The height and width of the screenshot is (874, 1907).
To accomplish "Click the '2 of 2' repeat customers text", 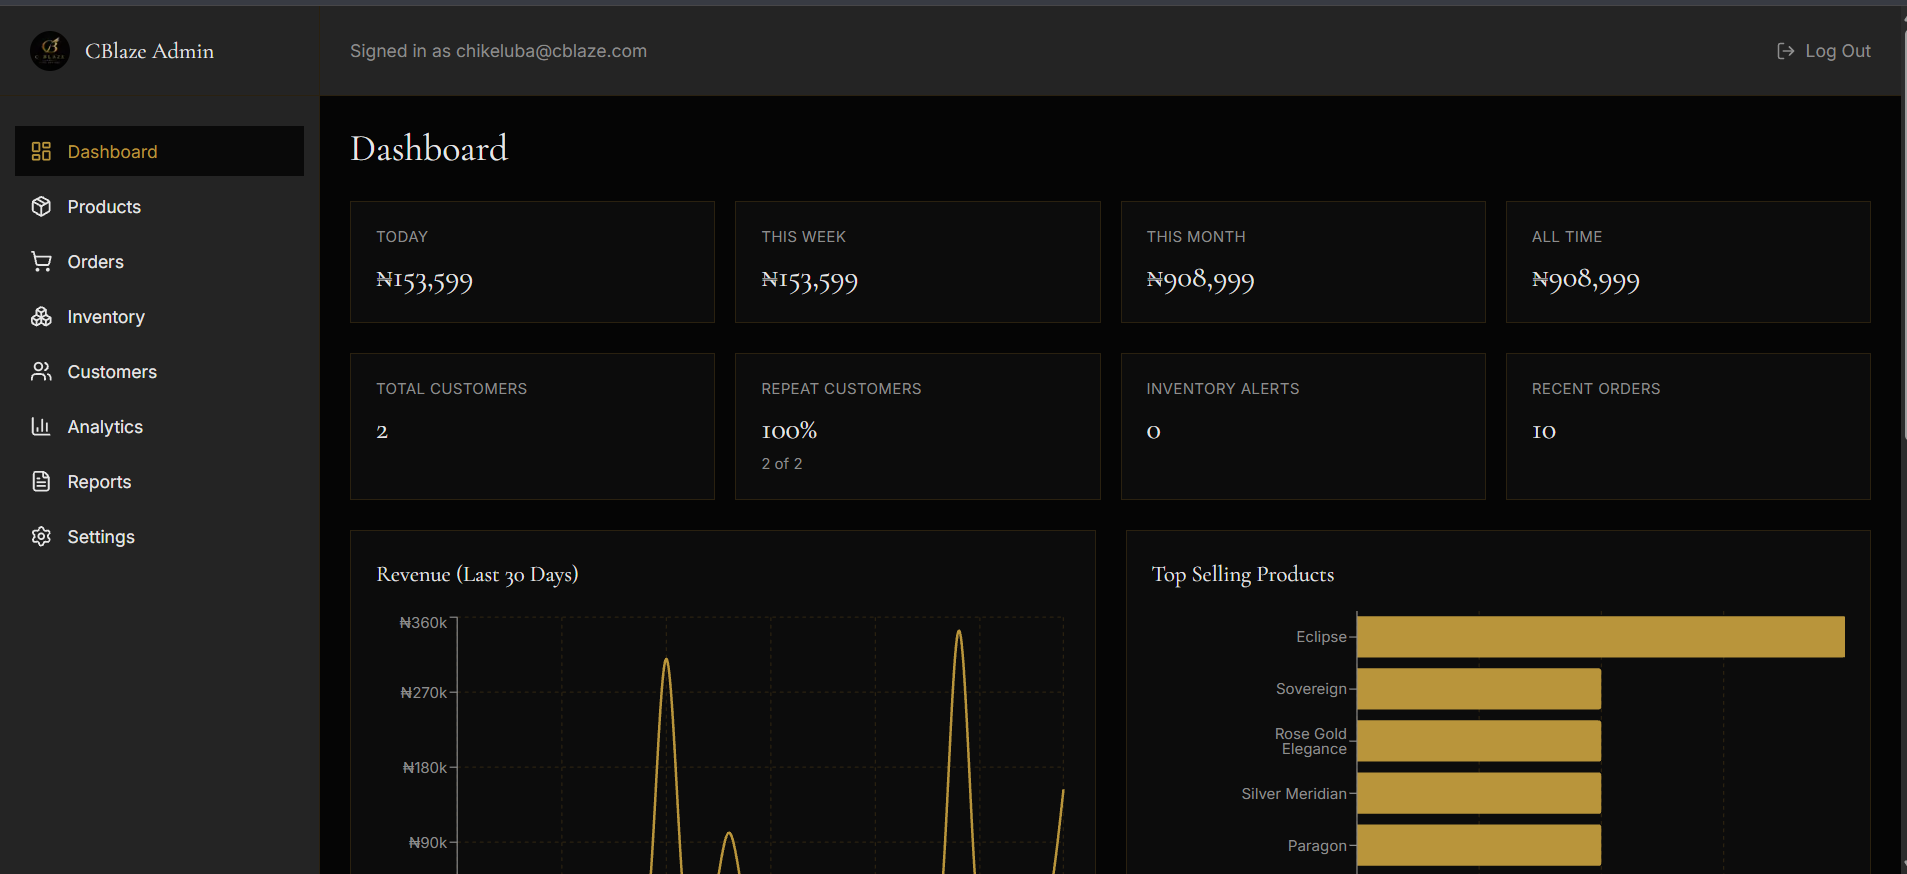I will click(782, 464).
